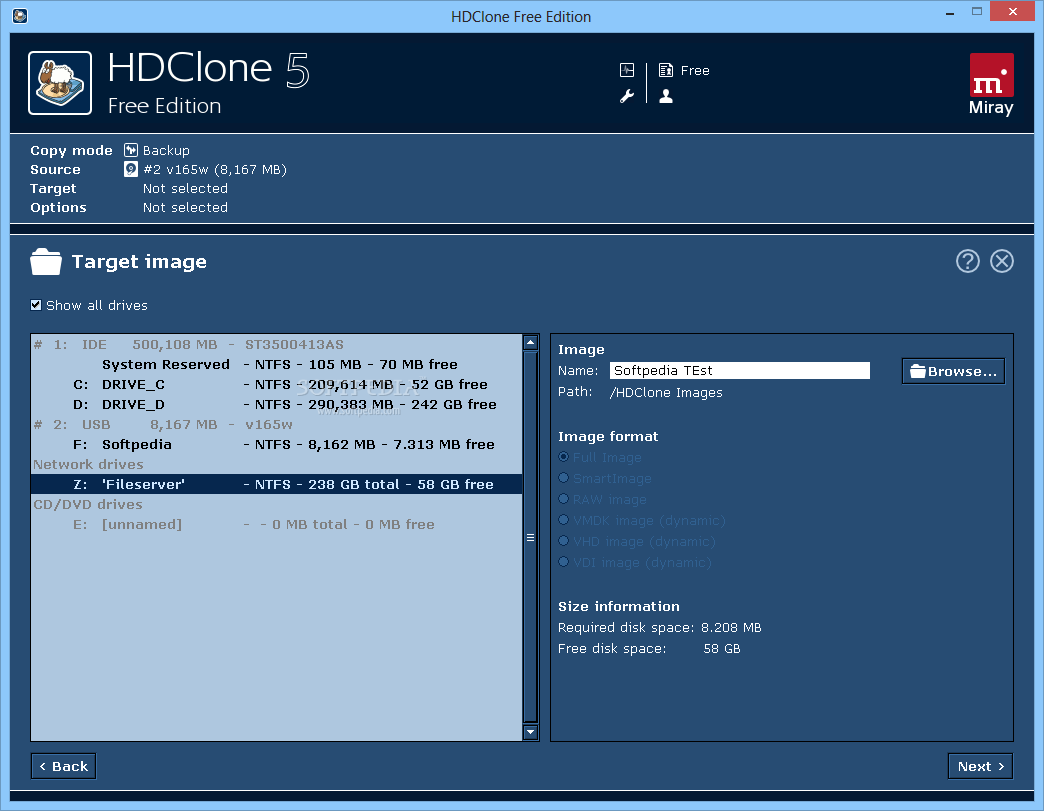Open the system monitor icon in header
The height and width of the screenshot is (811, 1044).
point(627,70)
